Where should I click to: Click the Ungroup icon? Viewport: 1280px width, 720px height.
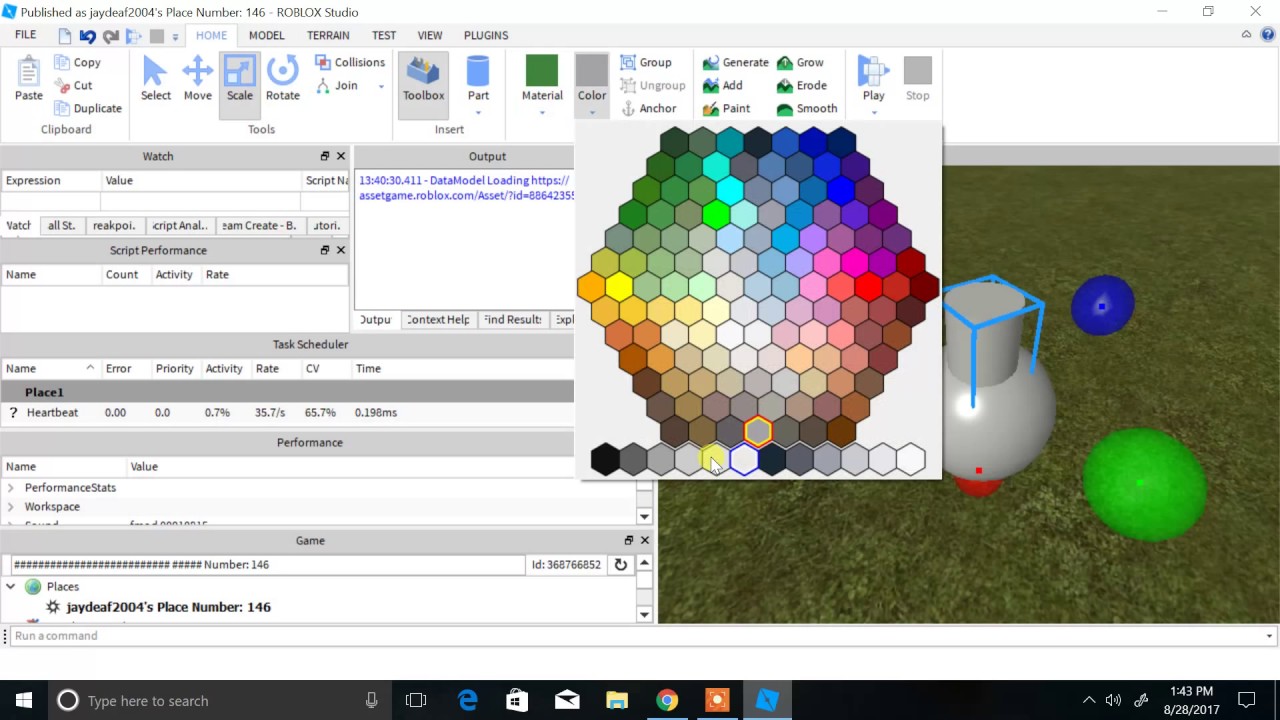[x=628, y=85]
